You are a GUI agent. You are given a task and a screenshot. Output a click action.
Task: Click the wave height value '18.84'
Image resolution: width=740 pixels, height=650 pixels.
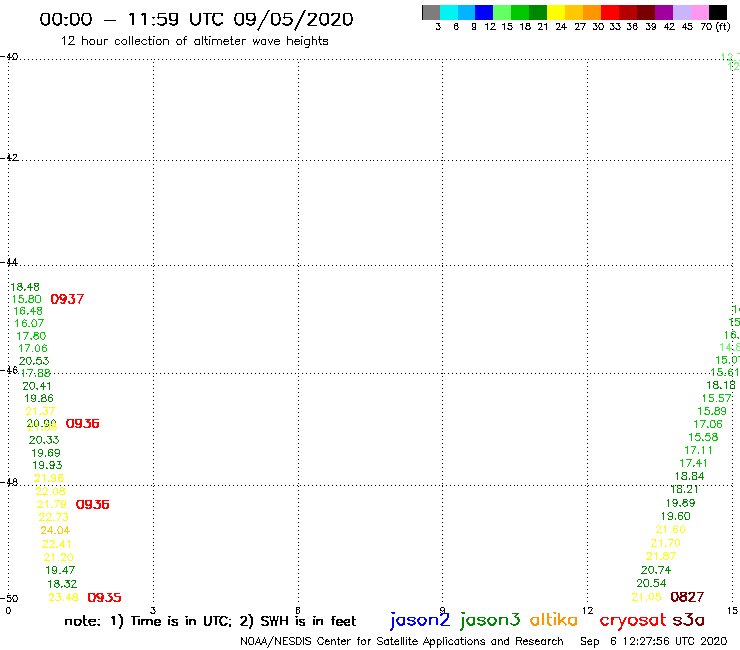click(x=690, y=476)
